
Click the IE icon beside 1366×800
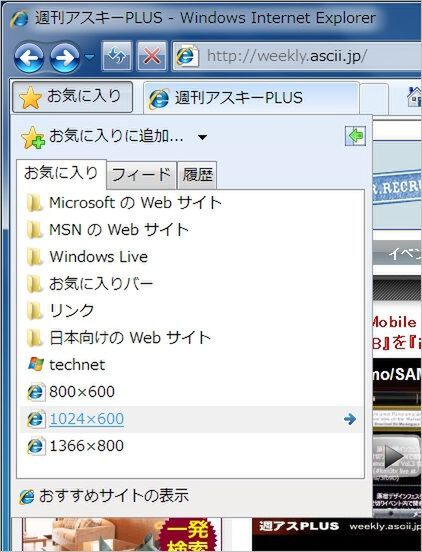click(x=36, y=446)
